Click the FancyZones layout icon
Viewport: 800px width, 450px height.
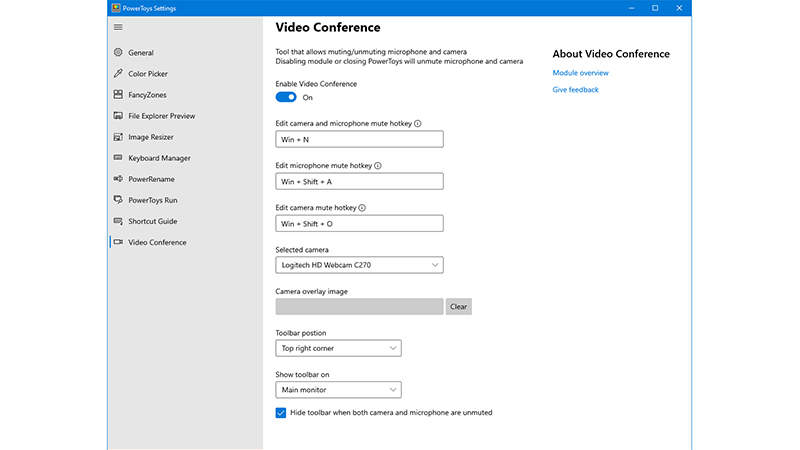118,94
